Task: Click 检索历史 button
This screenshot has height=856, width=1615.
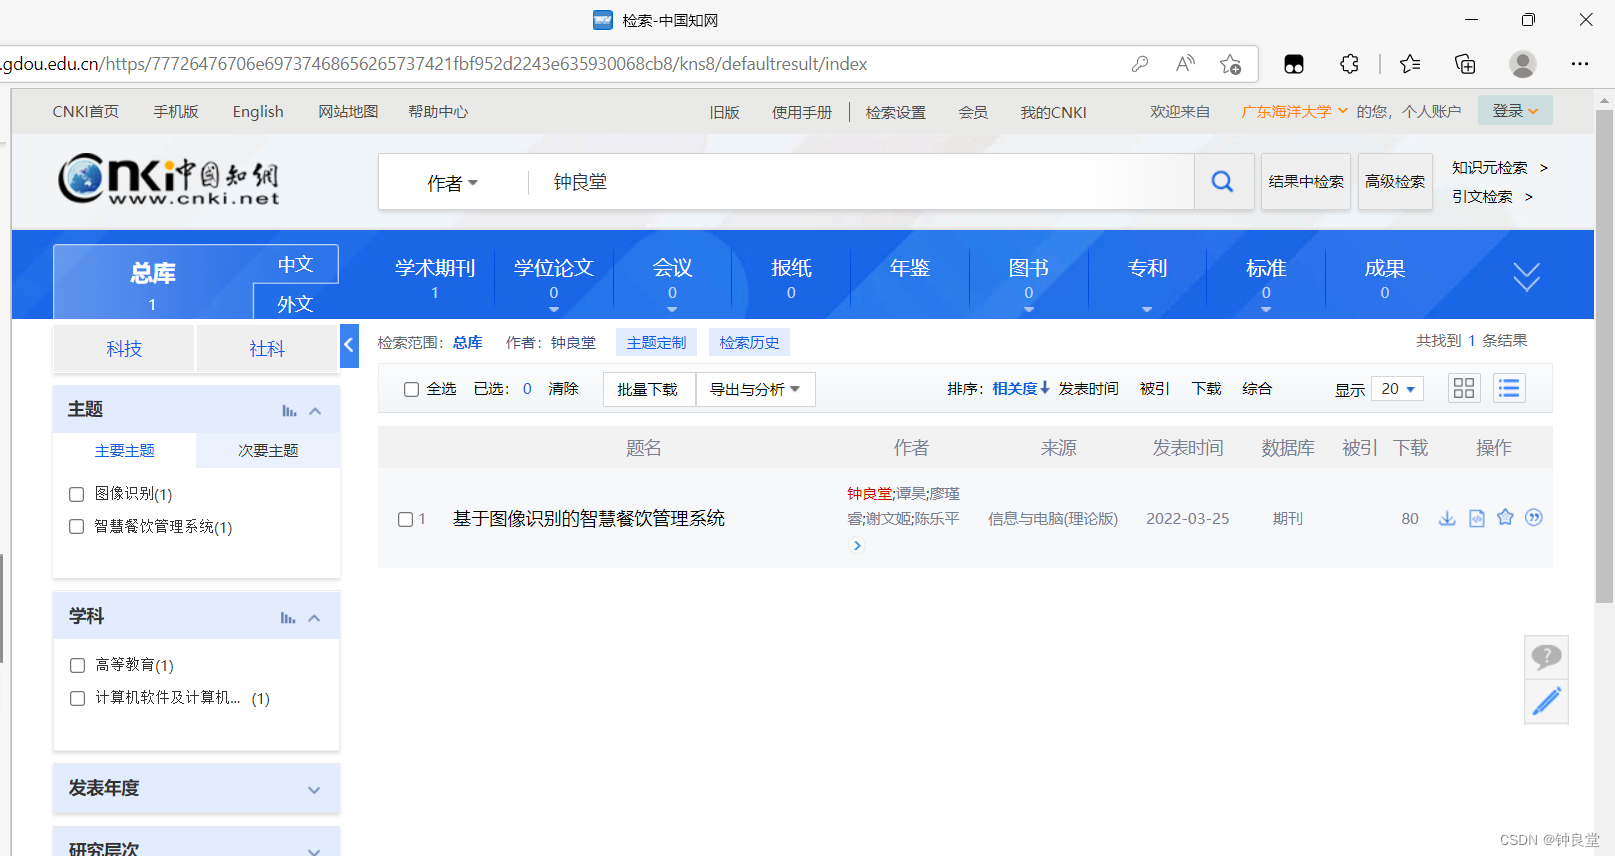Action: tap(749, 342)
